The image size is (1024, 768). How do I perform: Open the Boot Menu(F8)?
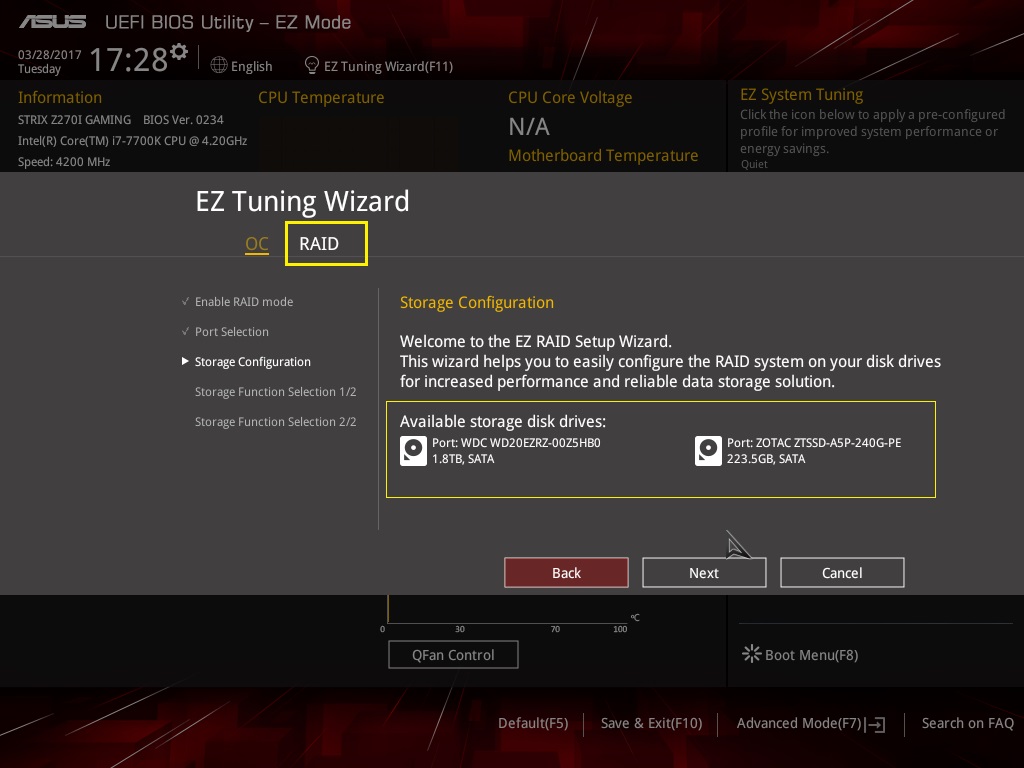pos(811,655)
